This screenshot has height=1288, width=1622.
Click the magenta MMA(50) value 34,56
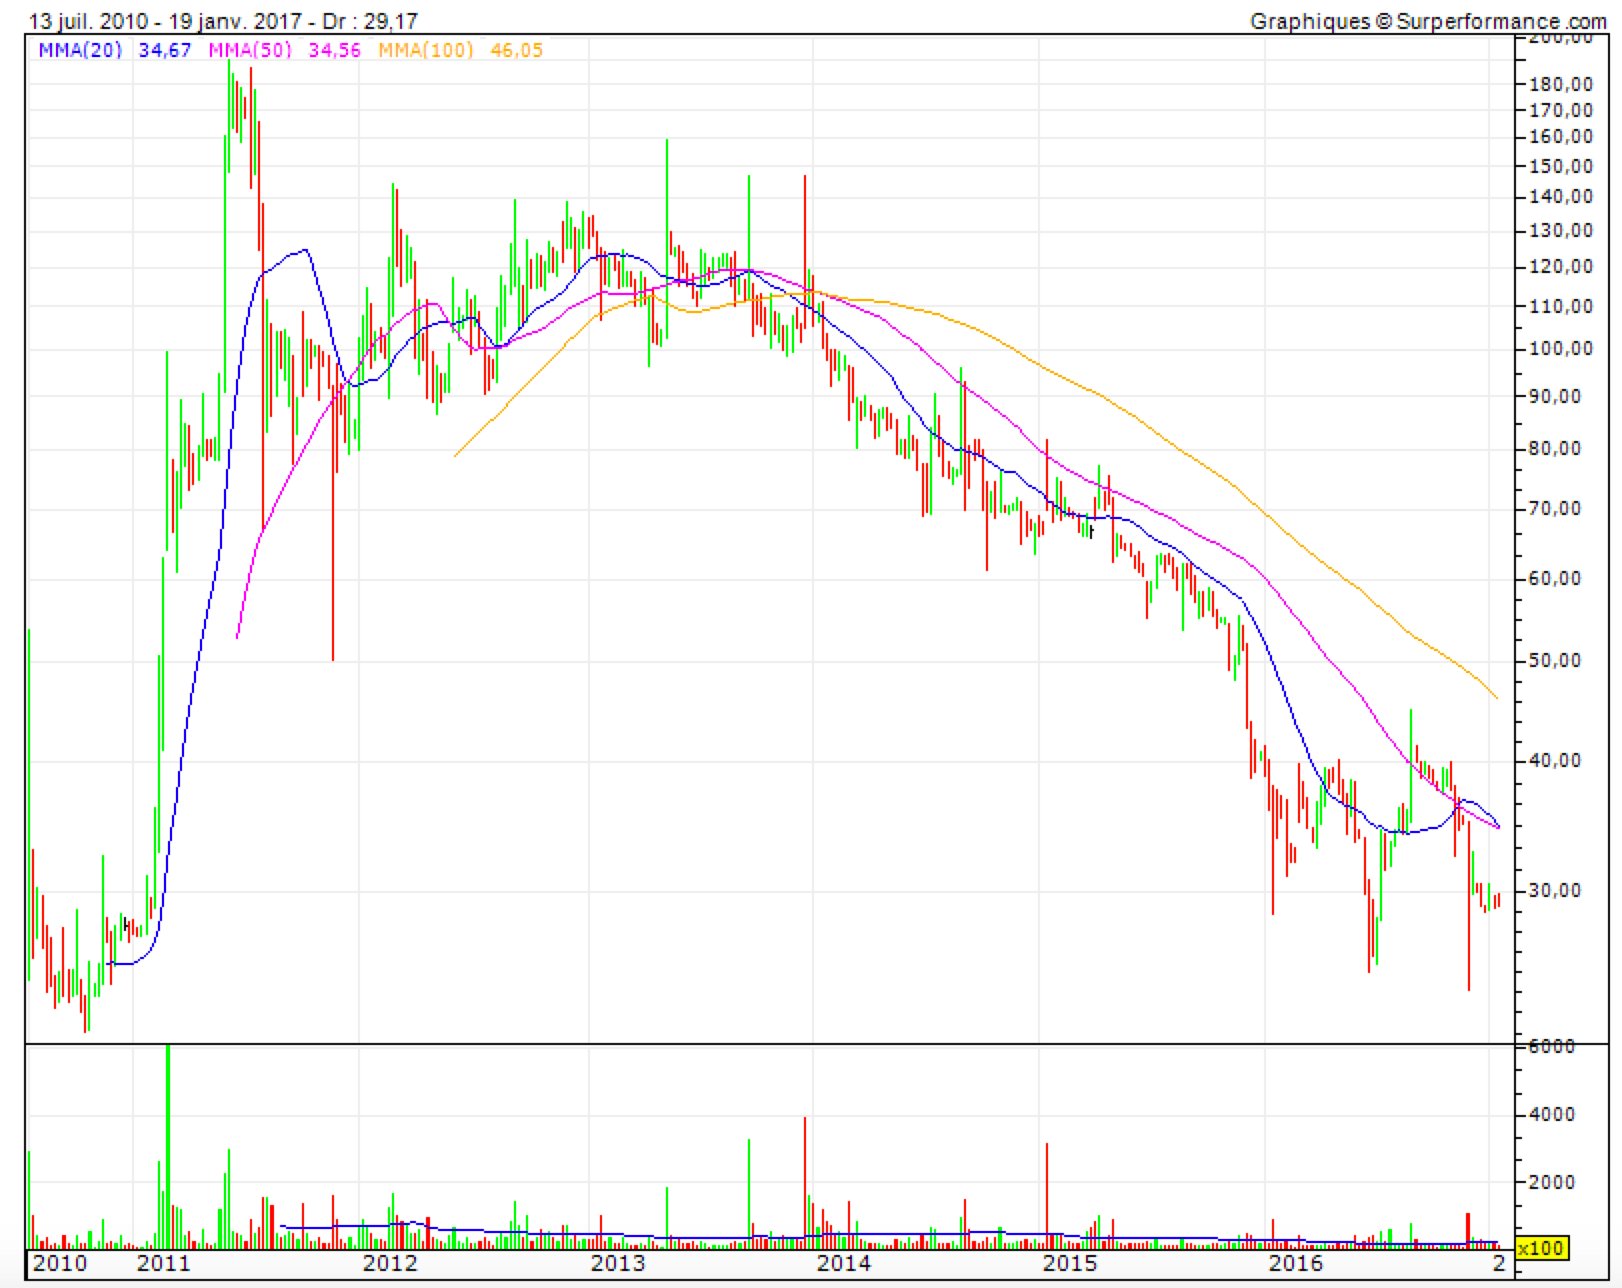pyautogui.click(x=334, y=50)
